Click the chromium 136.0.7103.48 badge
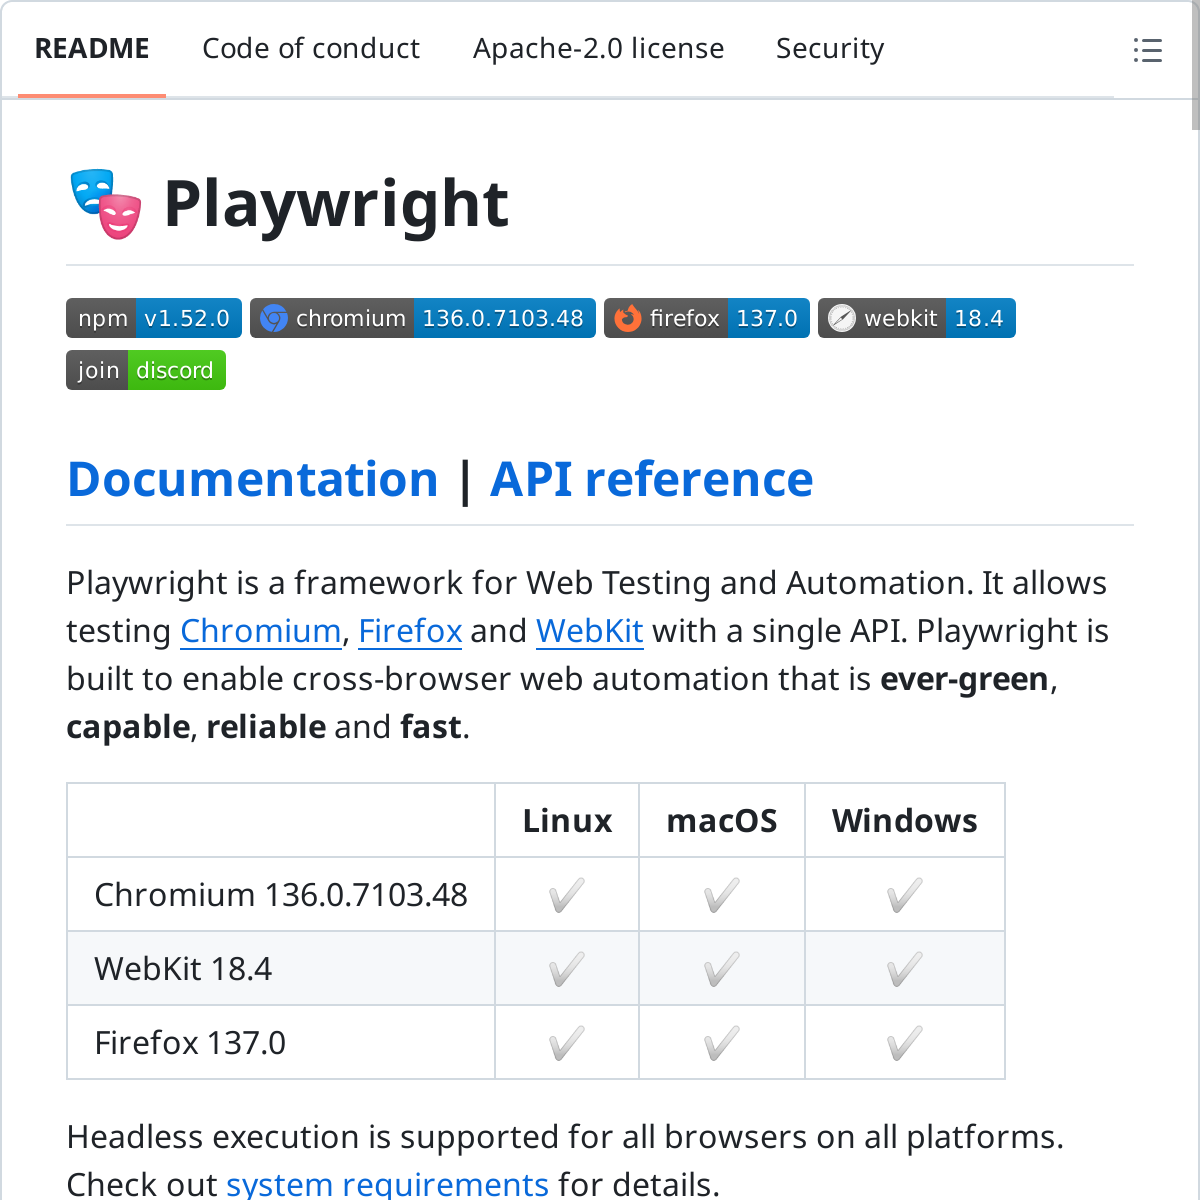The width and height of the screenshot is (1200, 1200). (x=422, y=318)
